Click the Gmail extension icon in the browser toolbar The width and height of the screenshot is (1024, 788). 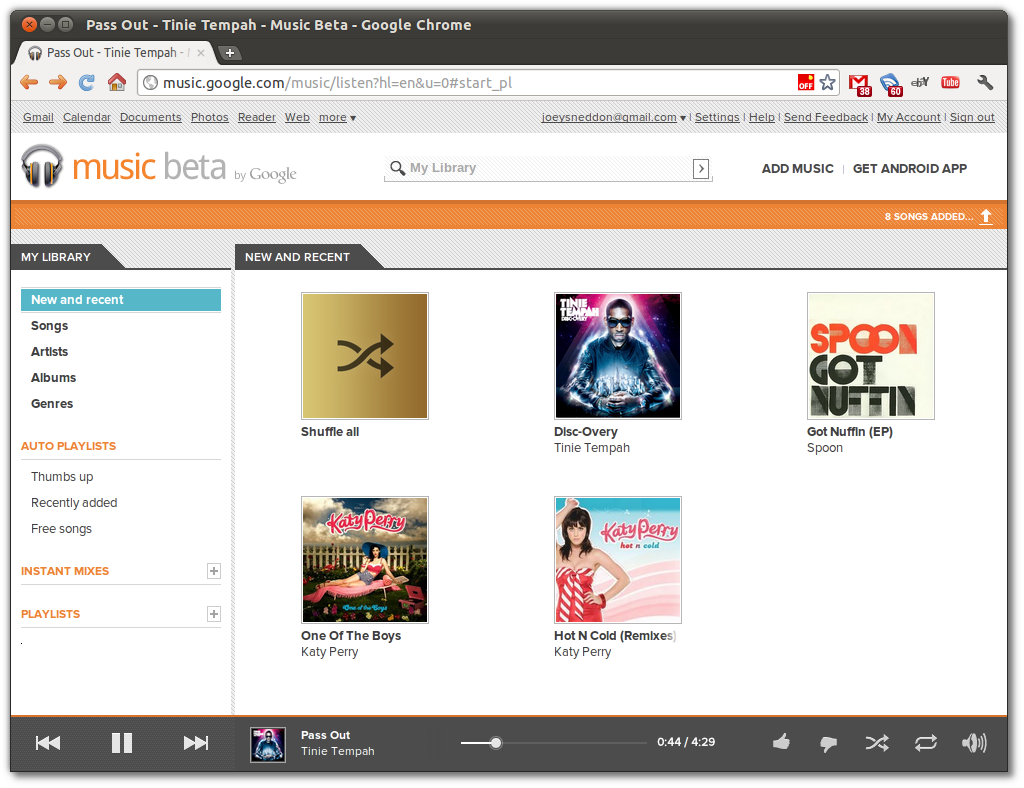pos(858,84)
